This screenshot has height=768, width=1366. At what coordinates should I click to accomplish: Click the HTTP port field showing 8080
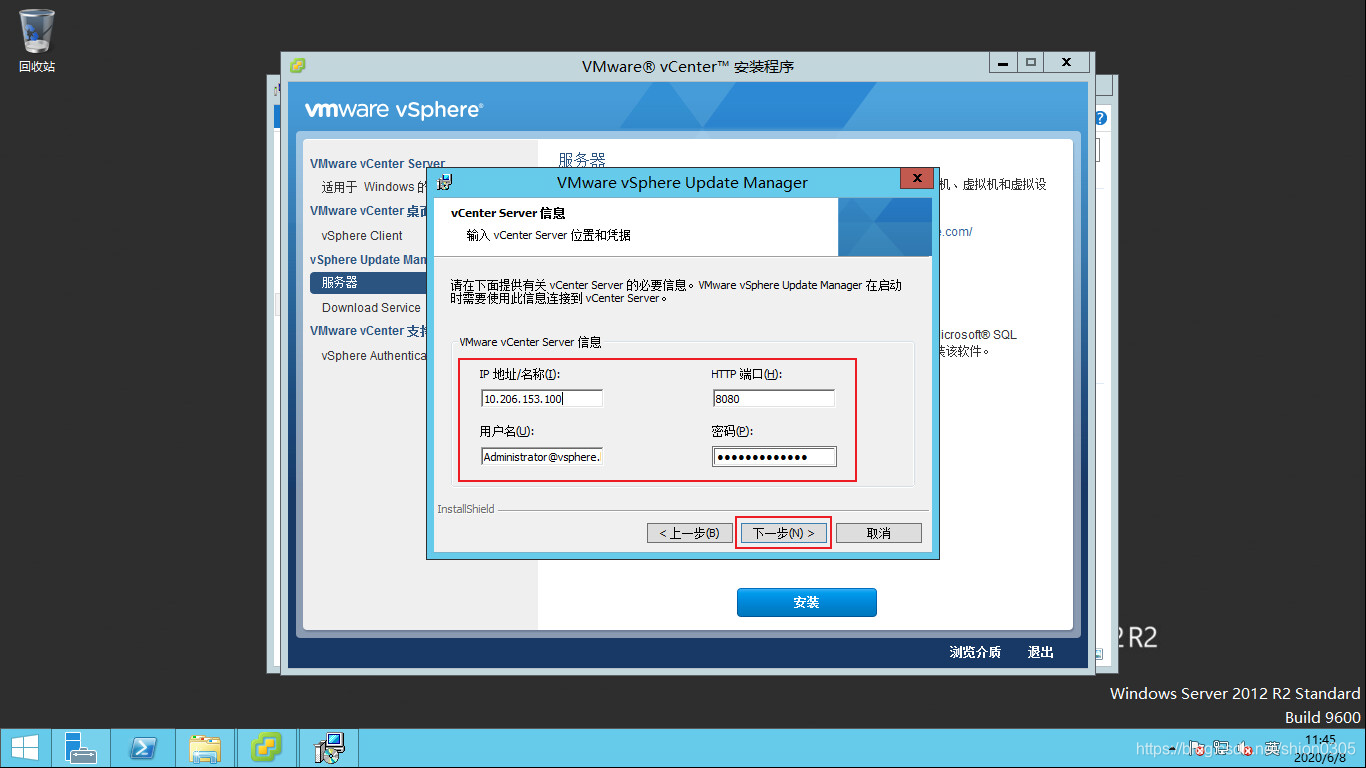coord(774,399)
